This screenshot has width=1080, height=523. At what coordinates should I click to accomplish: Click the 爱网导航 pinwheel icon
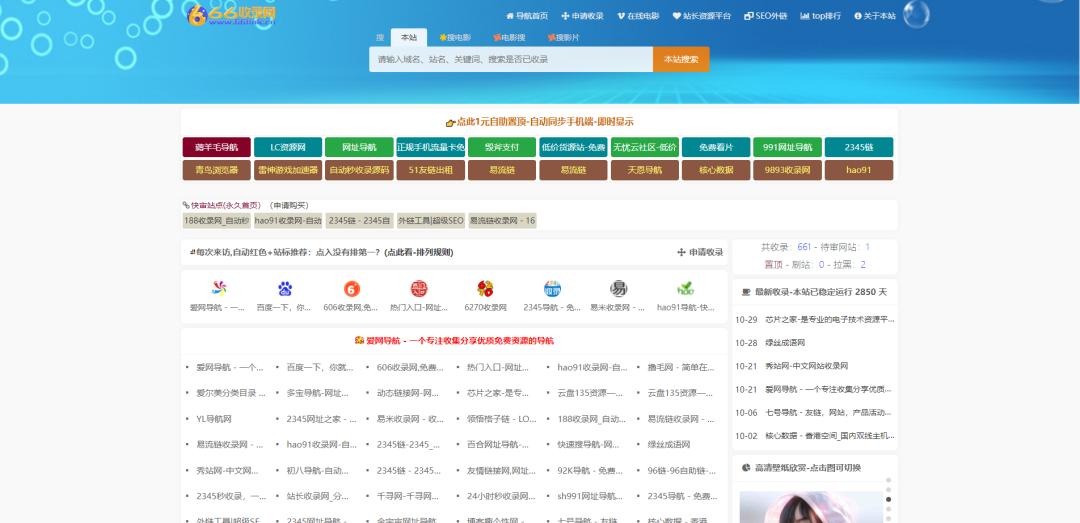218,288
